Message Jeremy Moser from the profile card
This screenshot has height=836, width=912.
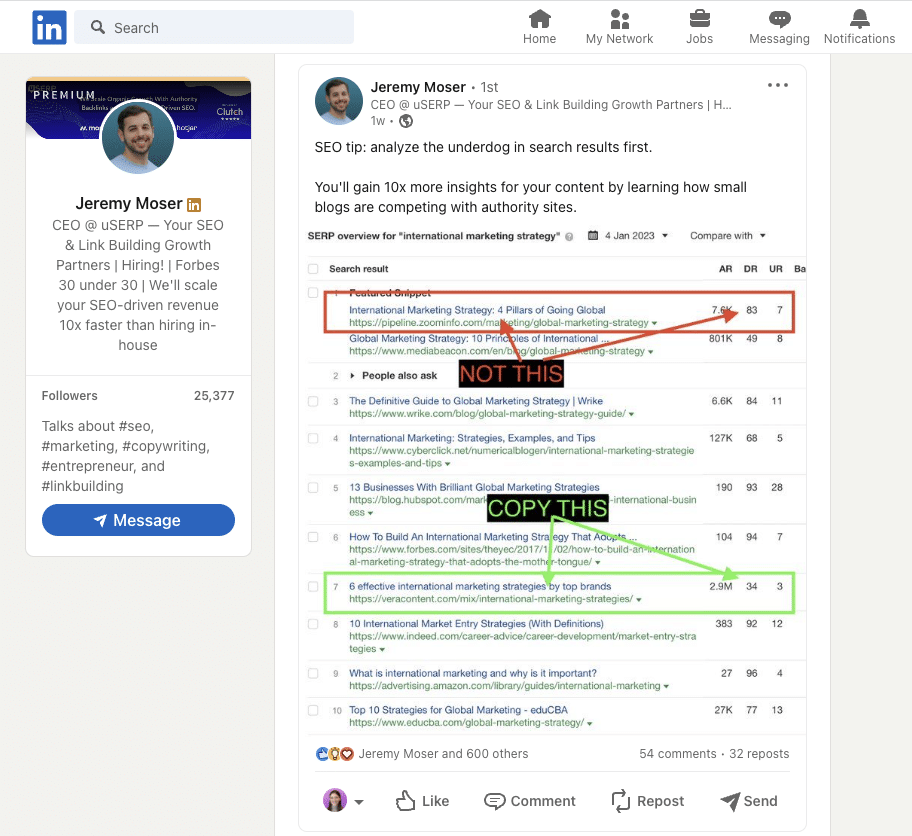138,520
